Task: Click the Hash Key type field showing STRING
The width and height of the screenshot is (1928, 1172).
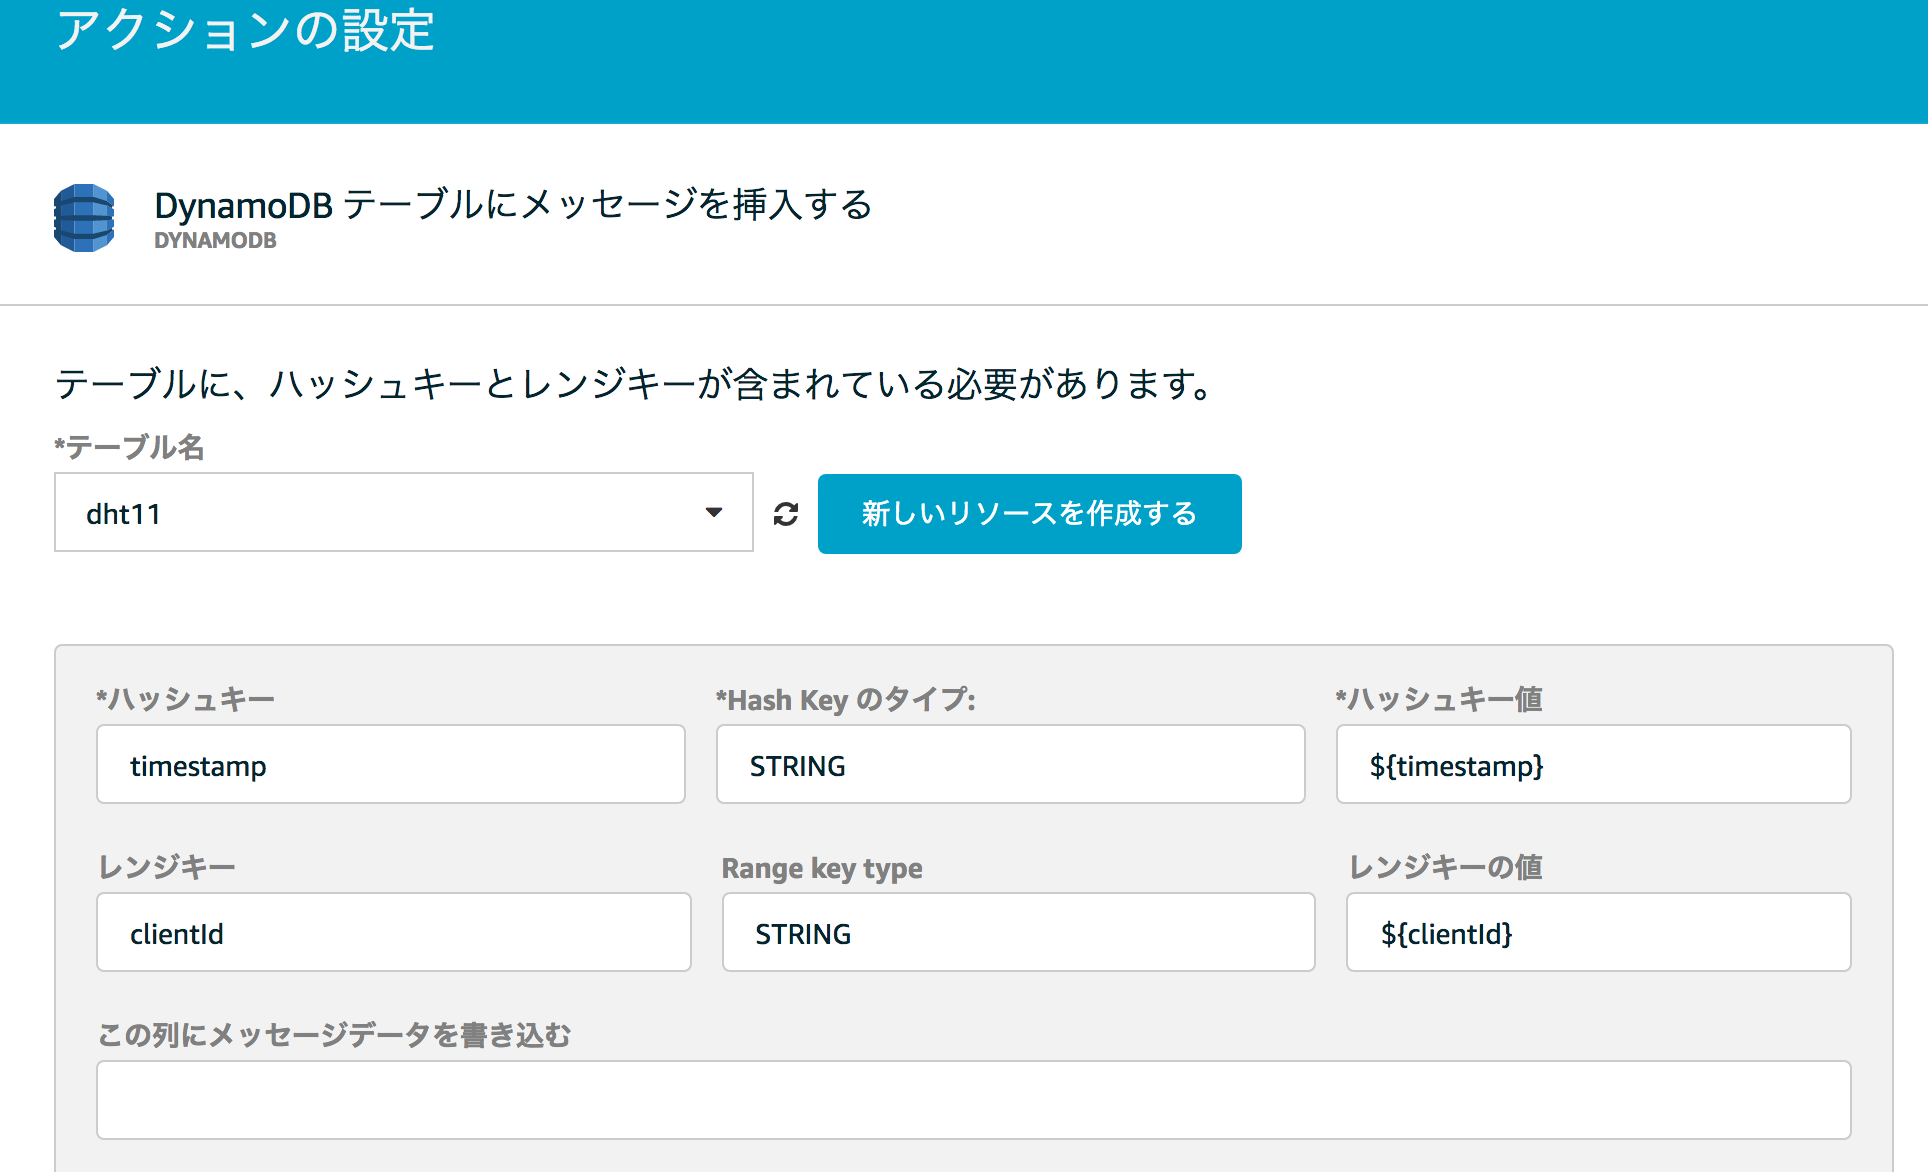Action: 1010,765
